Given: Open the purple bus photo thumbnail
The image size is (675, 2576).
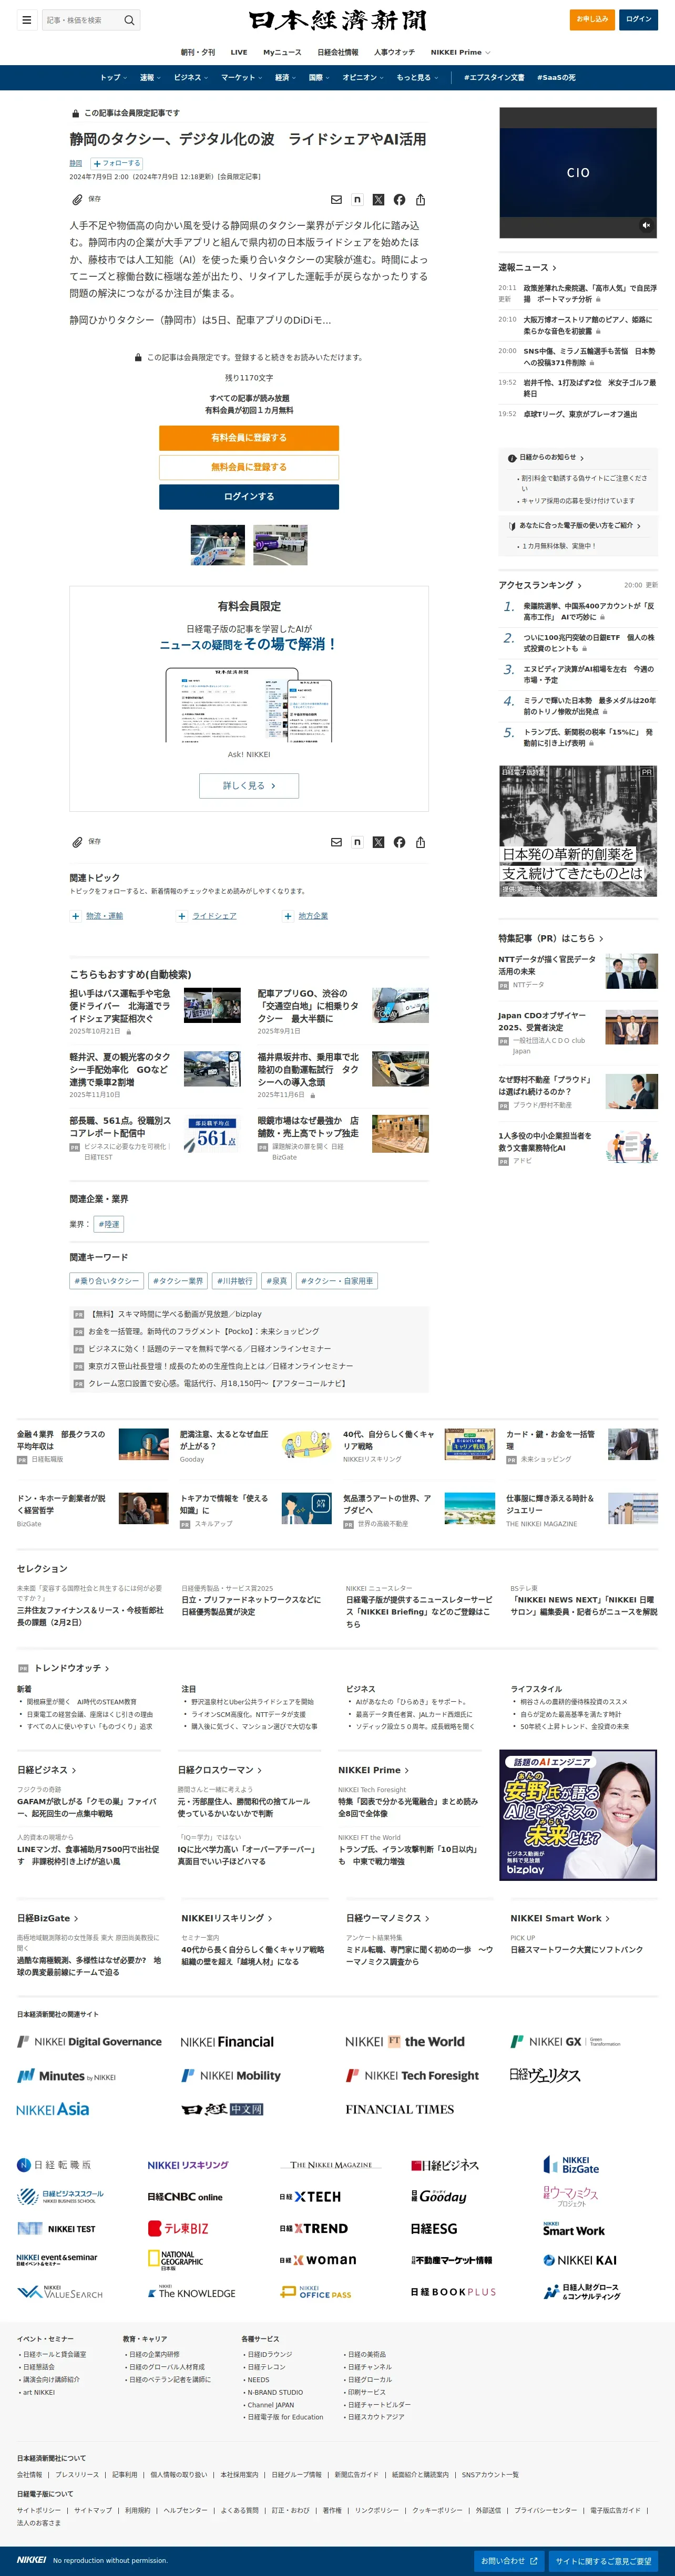Looking at the screenshot, I should pyautogui.click(x=280, y=545).
